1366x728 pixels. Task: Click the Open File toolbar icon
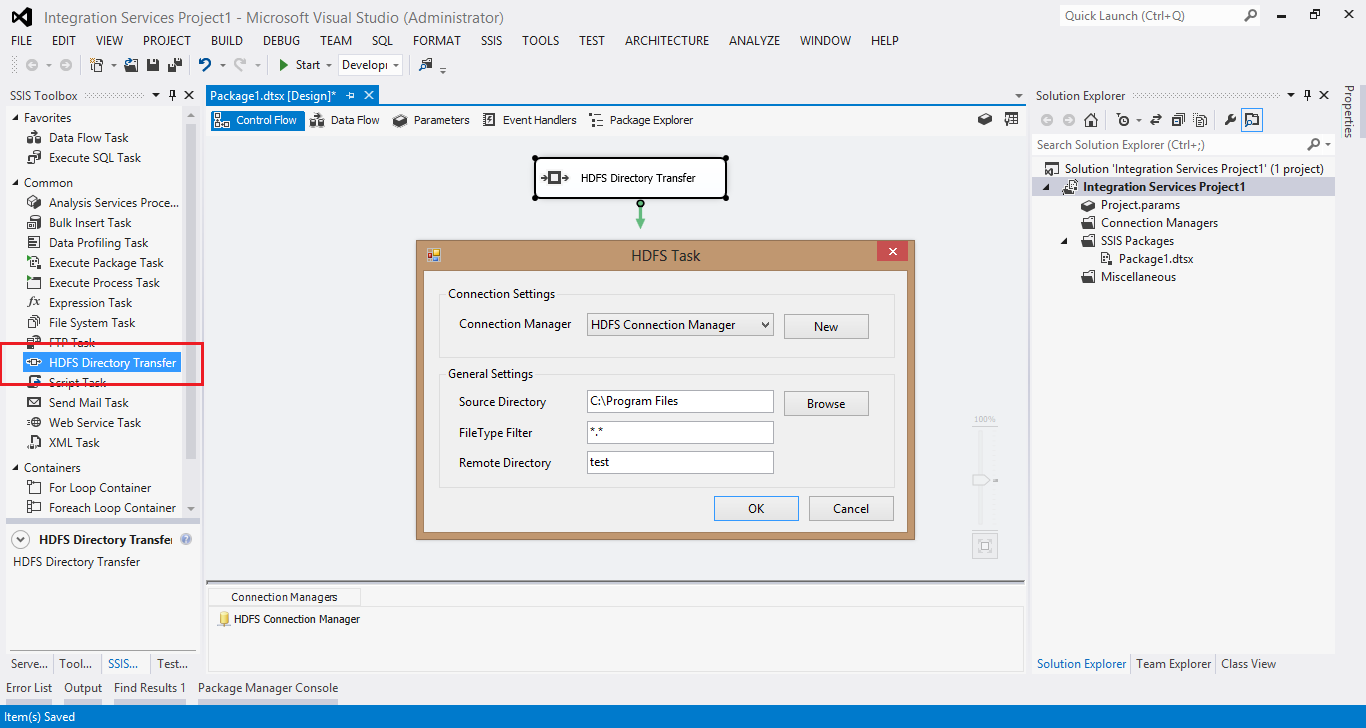coord(131,65)
